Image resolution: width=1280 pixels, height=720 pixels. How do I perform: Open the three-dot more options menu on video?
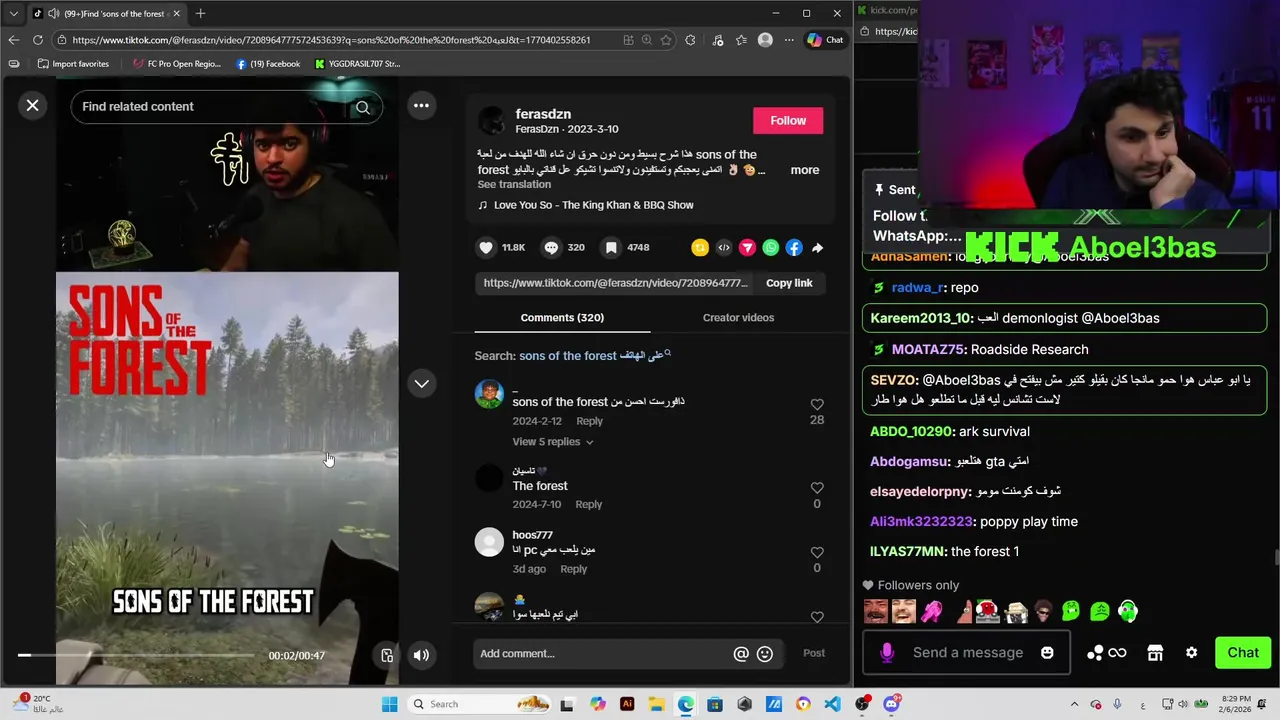(x=421, y=105)
